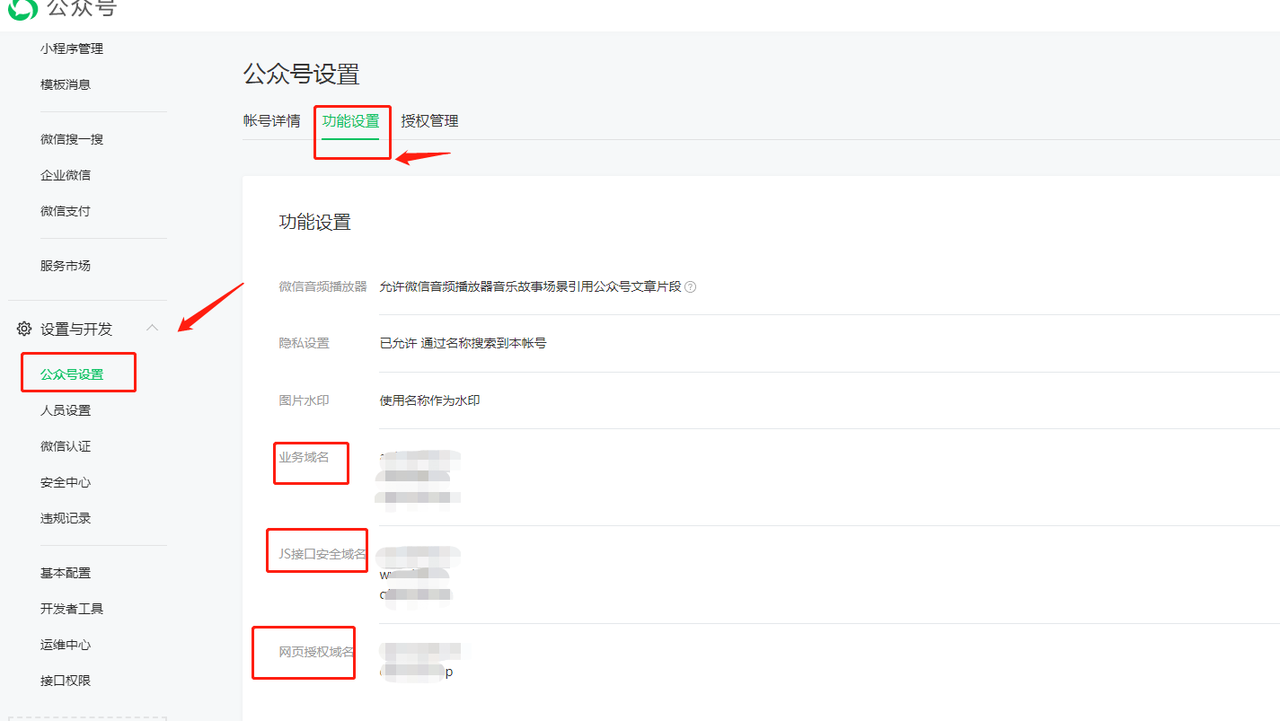
Task: Click the 网页授权域名 setting label
Action: coord(317,653)
